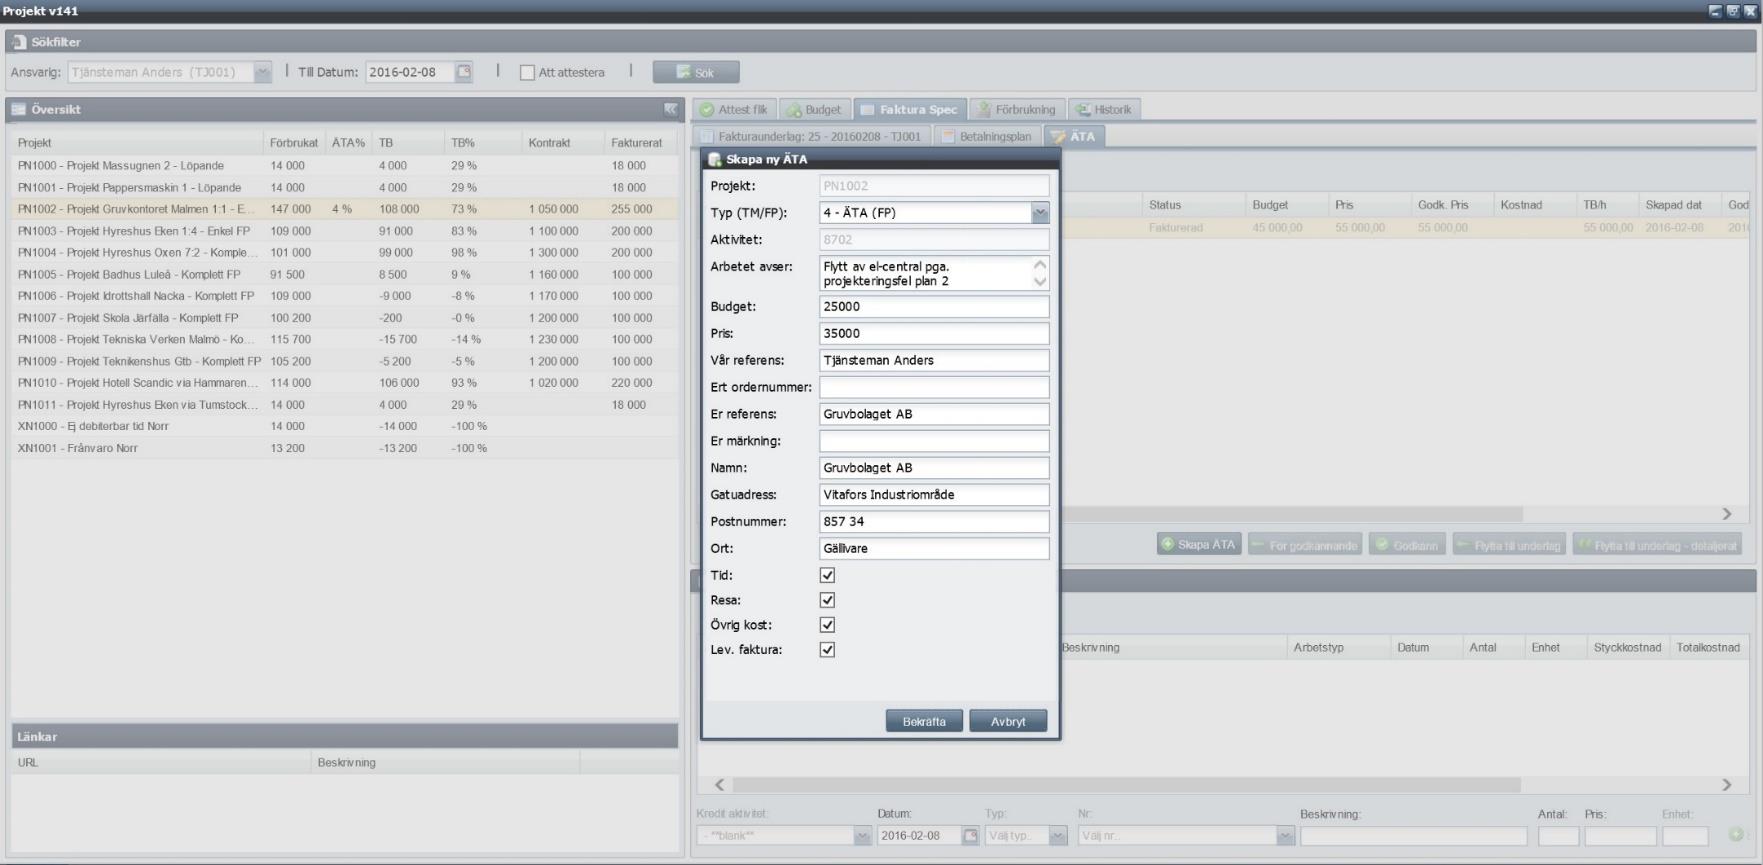Uncheck the Lev. faktura checkbox

(827, 650)
